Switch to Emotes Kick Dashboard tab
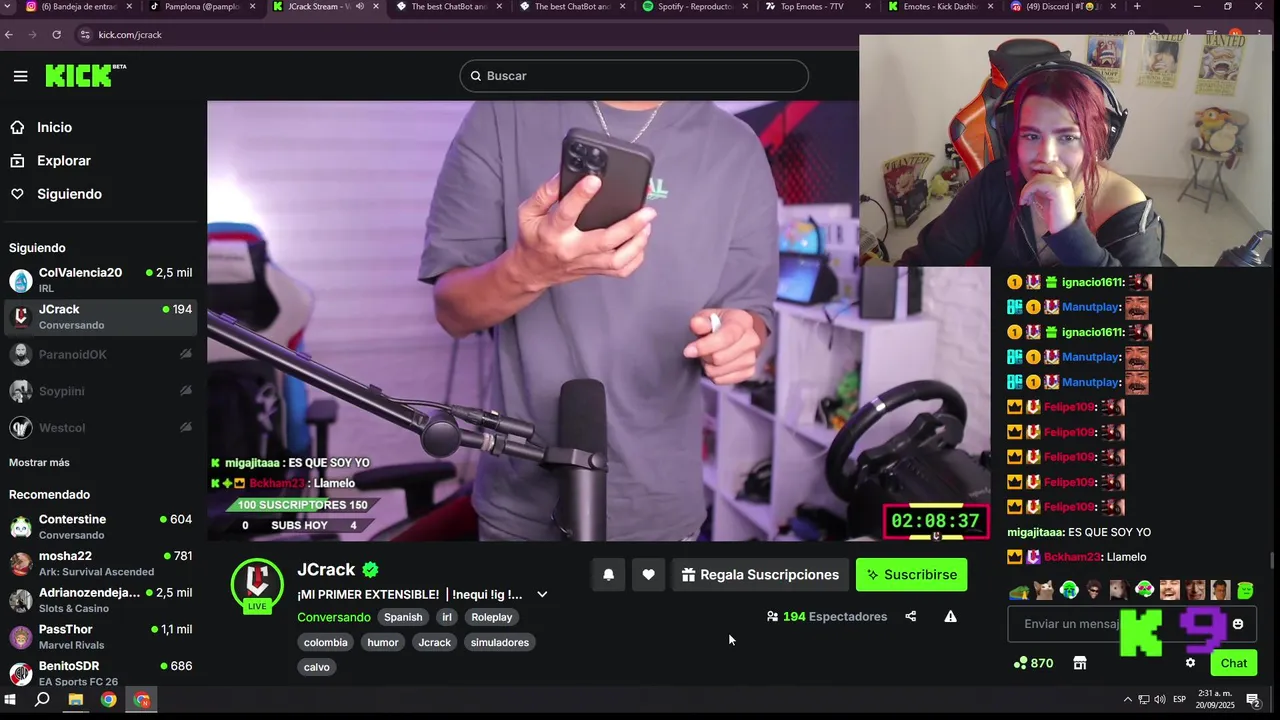 (941, 7)
